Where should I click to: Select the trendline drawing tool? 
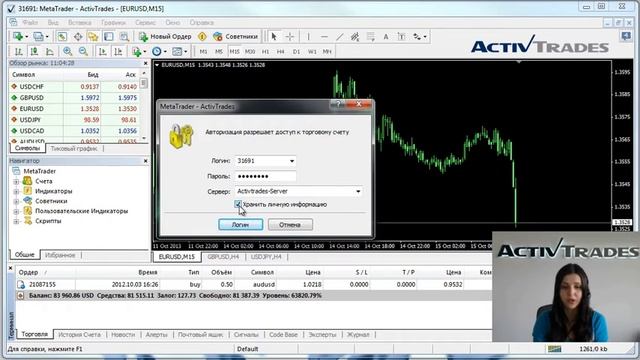339,37
